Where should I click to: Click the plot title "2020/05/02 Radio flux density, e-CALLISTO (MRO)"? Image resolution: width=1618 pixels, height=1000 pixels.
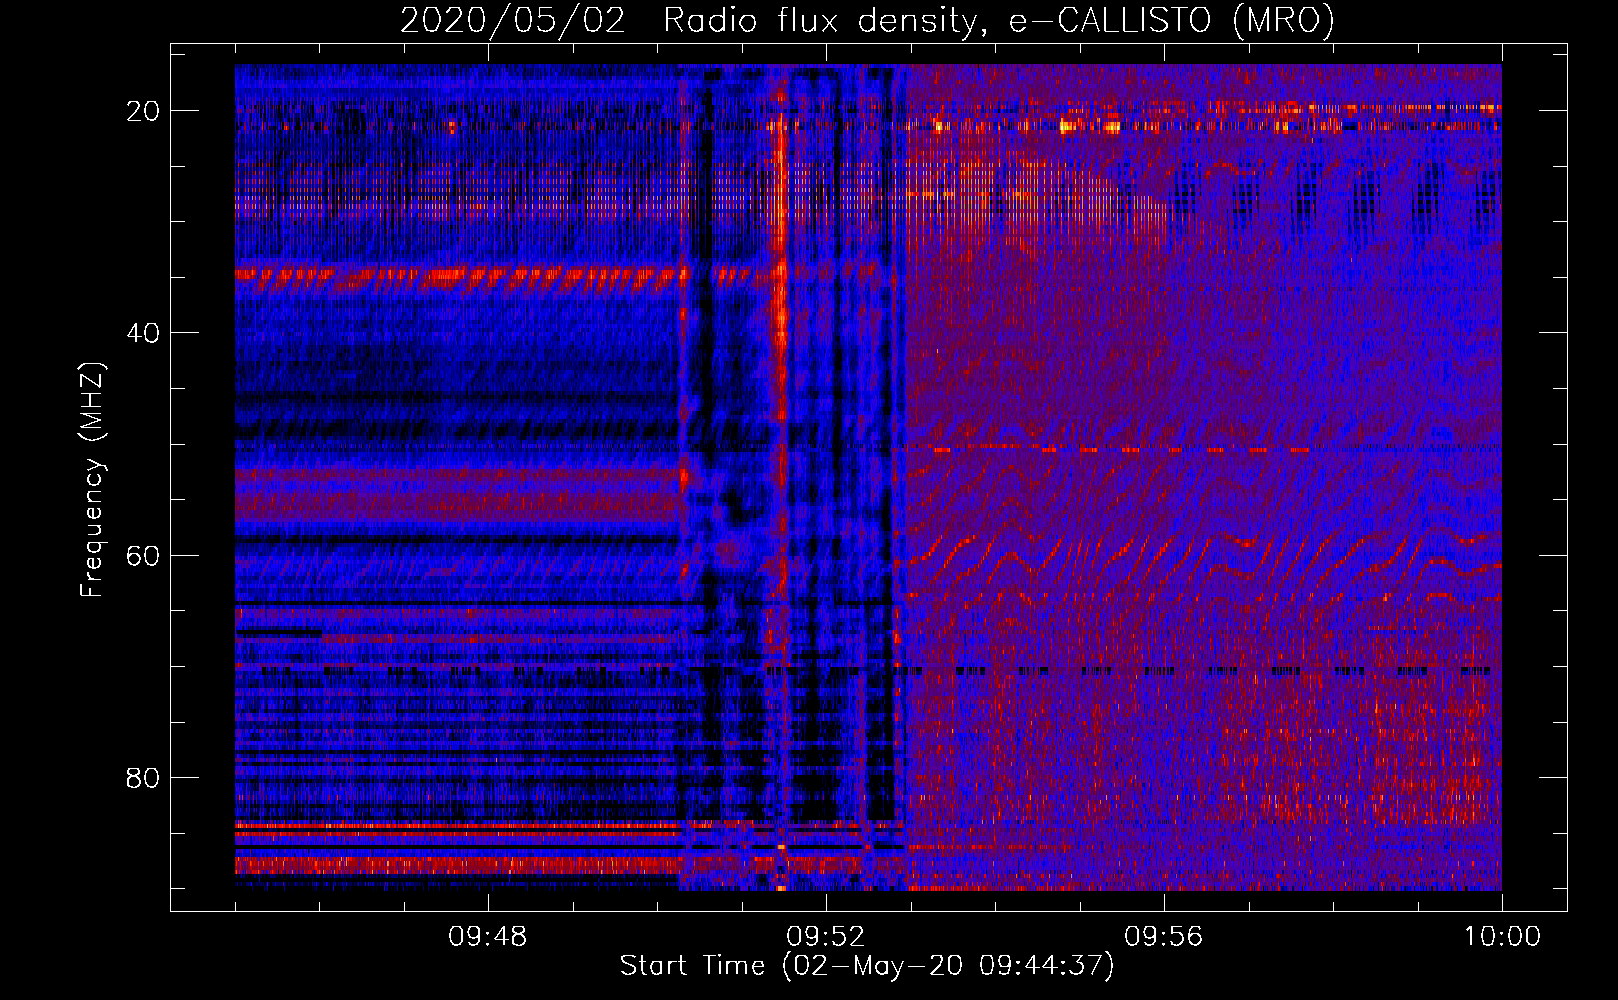click(x=867, y=20)
